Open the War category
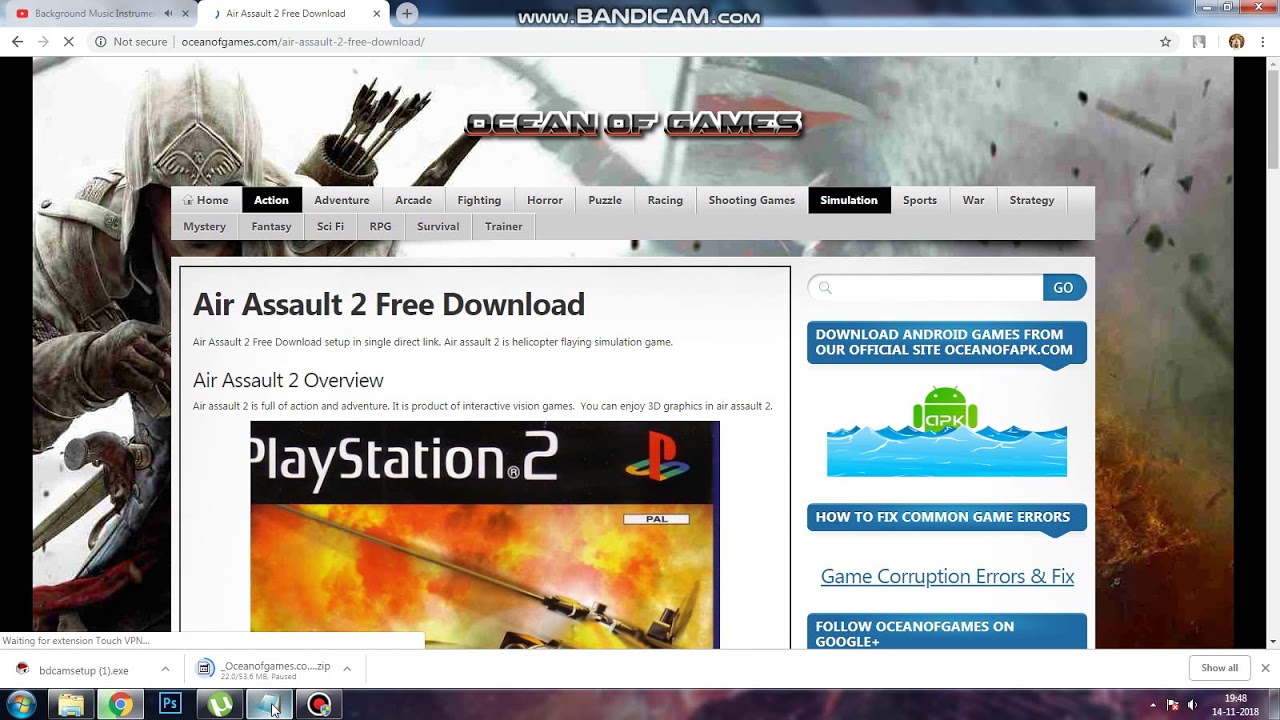Viewport: 1280px width, 720px height. point(973,200)
